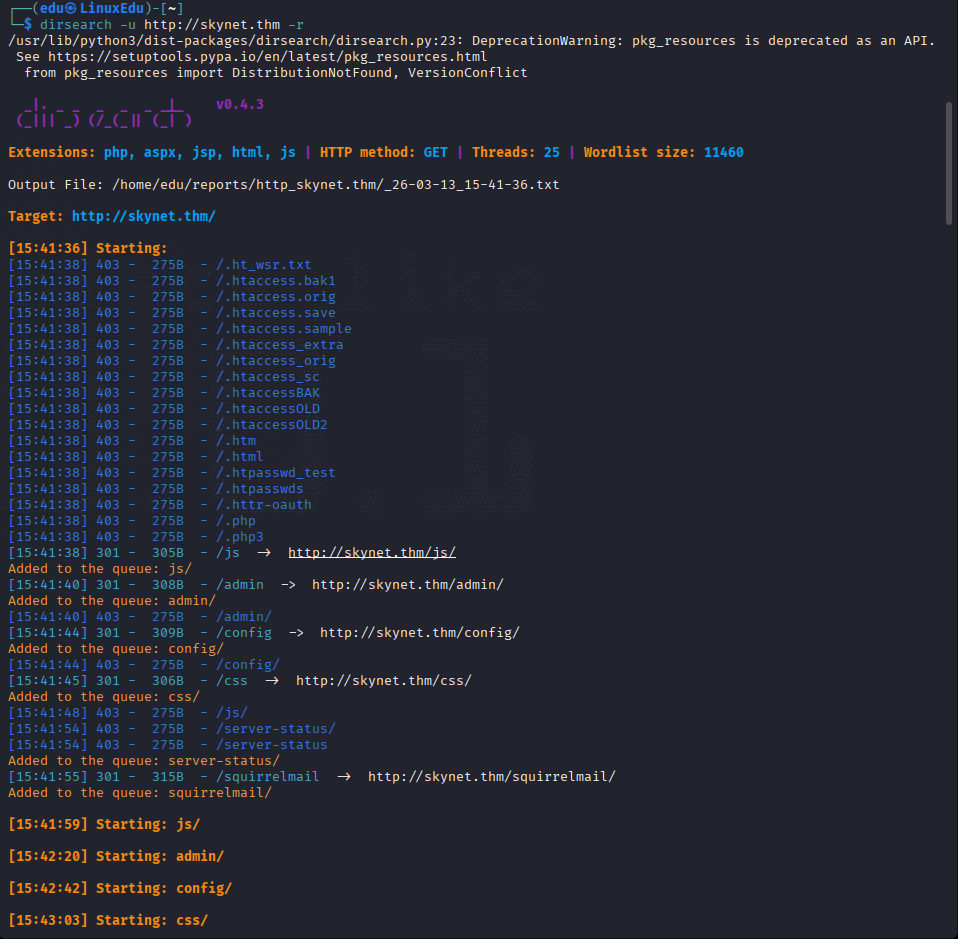
Task: Click the Target http://skynet.thm/ URL
Action: point(144,216)
